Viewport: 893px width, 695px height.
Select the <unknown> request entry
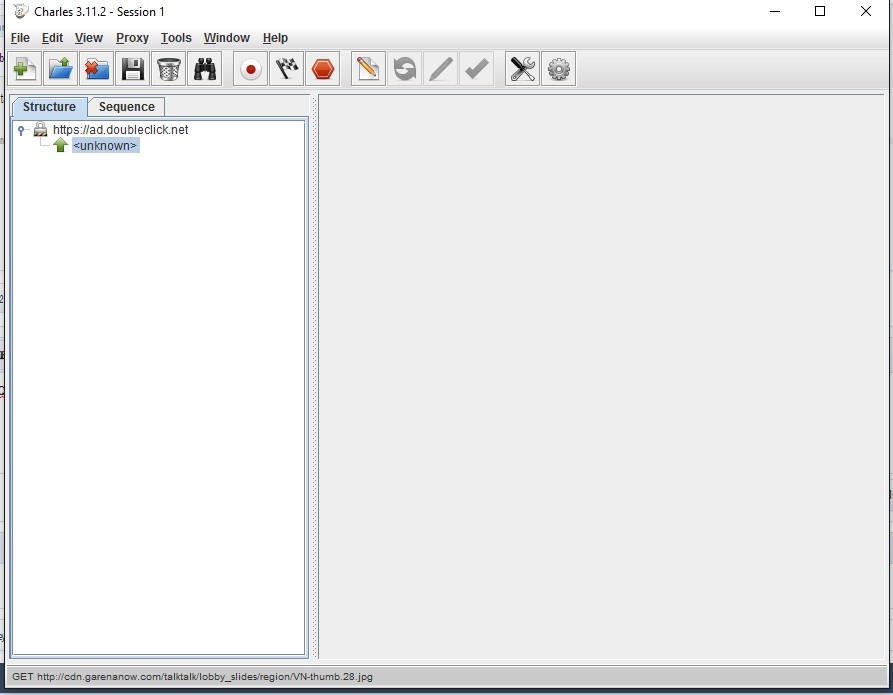click(105, 146)
